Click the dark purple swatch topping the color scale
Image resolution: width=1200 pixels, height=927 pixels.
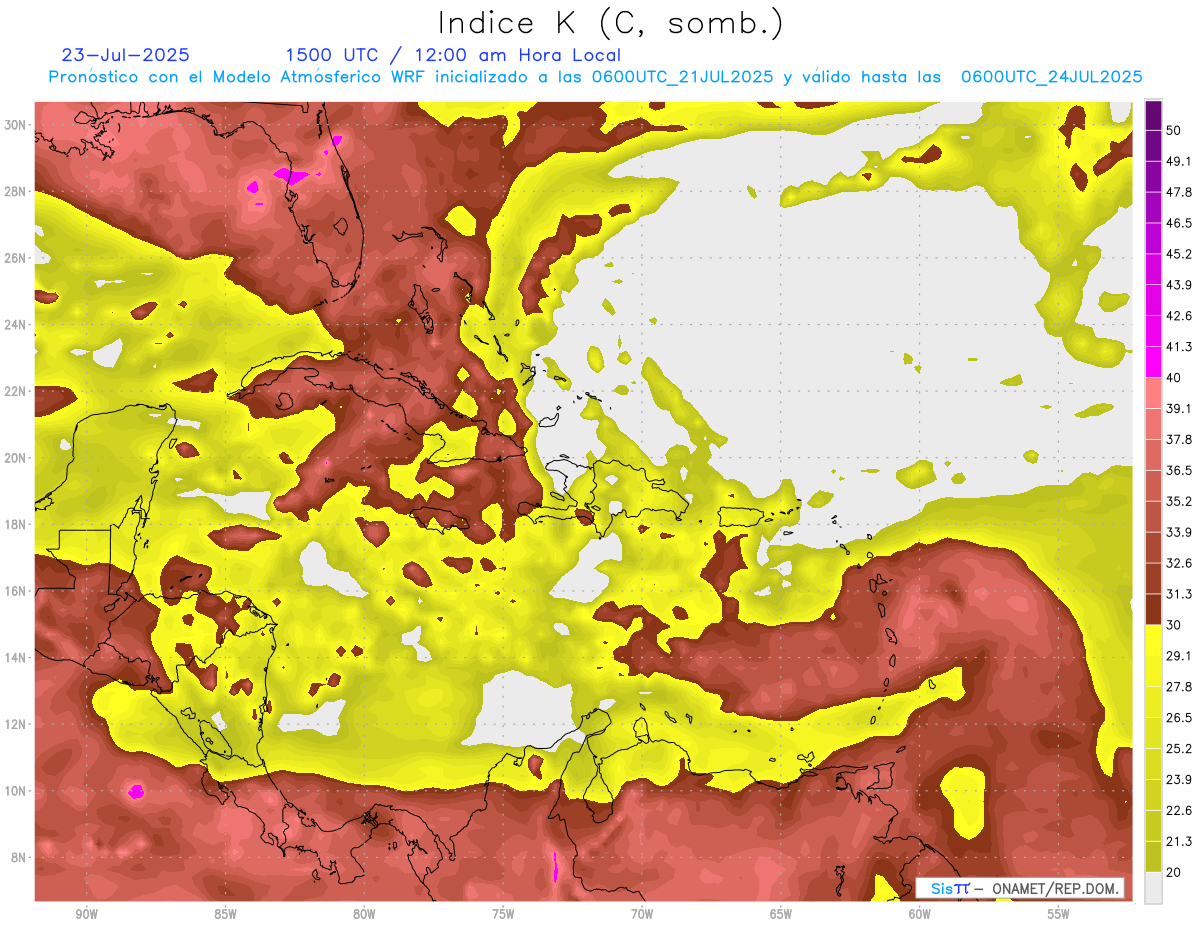tap(1153, 117)
